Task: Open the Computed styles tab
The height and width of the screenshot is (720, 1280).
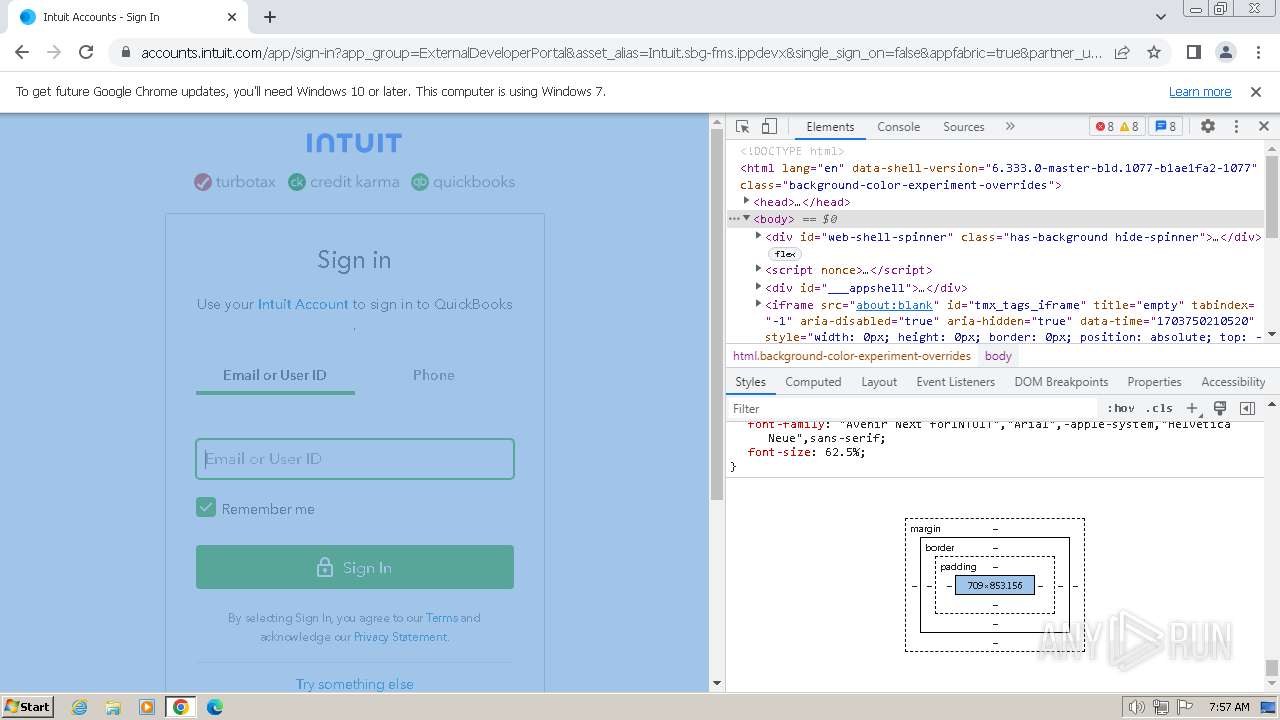Action: pos(813,382)
